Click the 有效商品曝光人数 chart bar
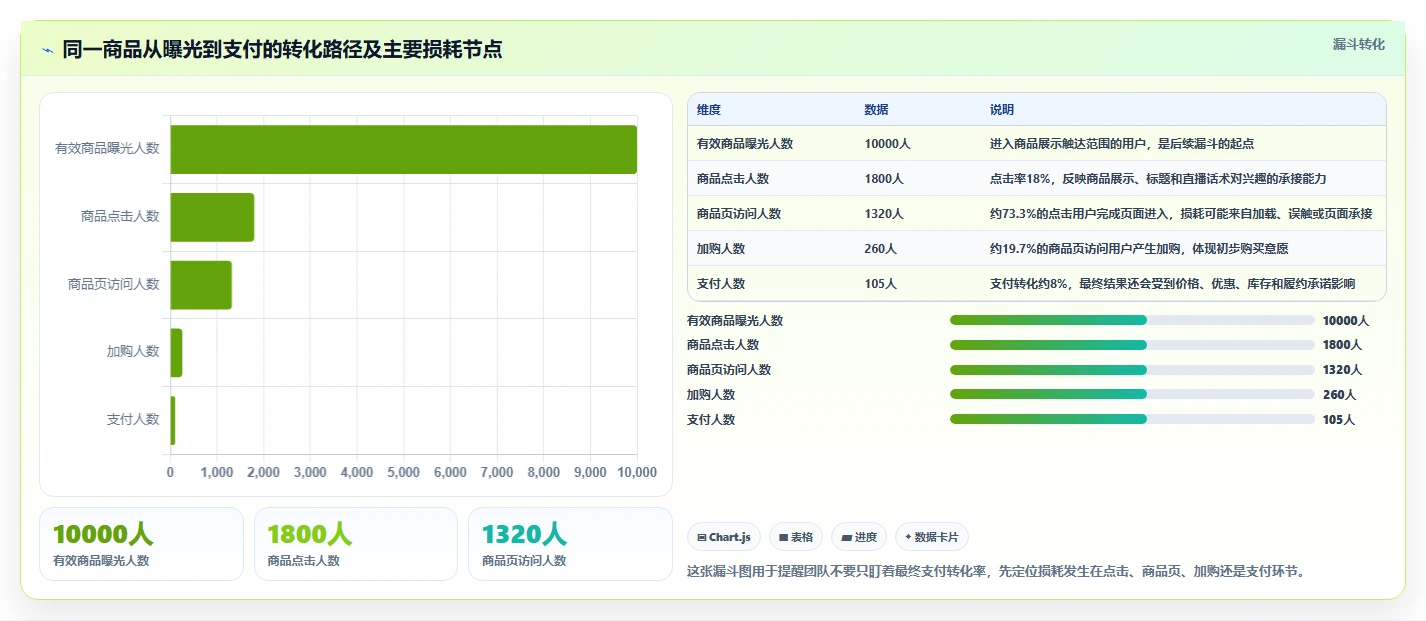The width and height of the screenshot is (1426, 621). 403,149
